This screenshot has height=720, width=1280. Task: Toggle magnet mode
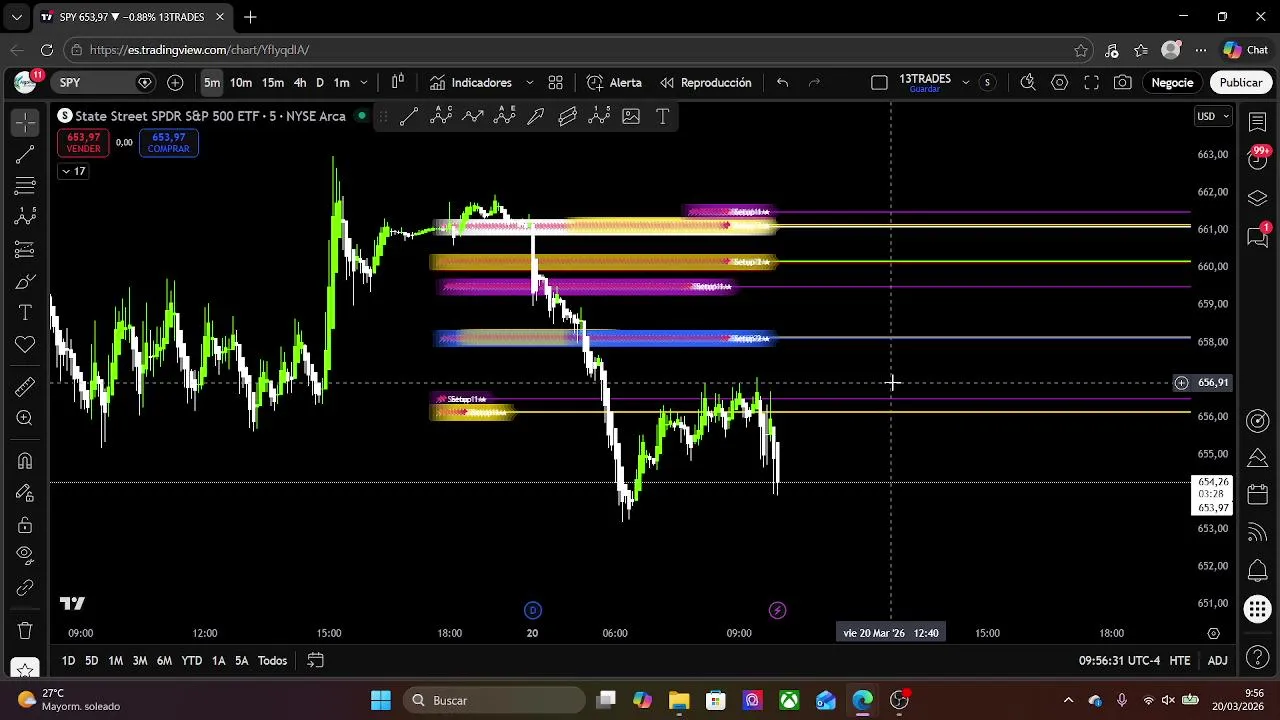click(25, 461)
